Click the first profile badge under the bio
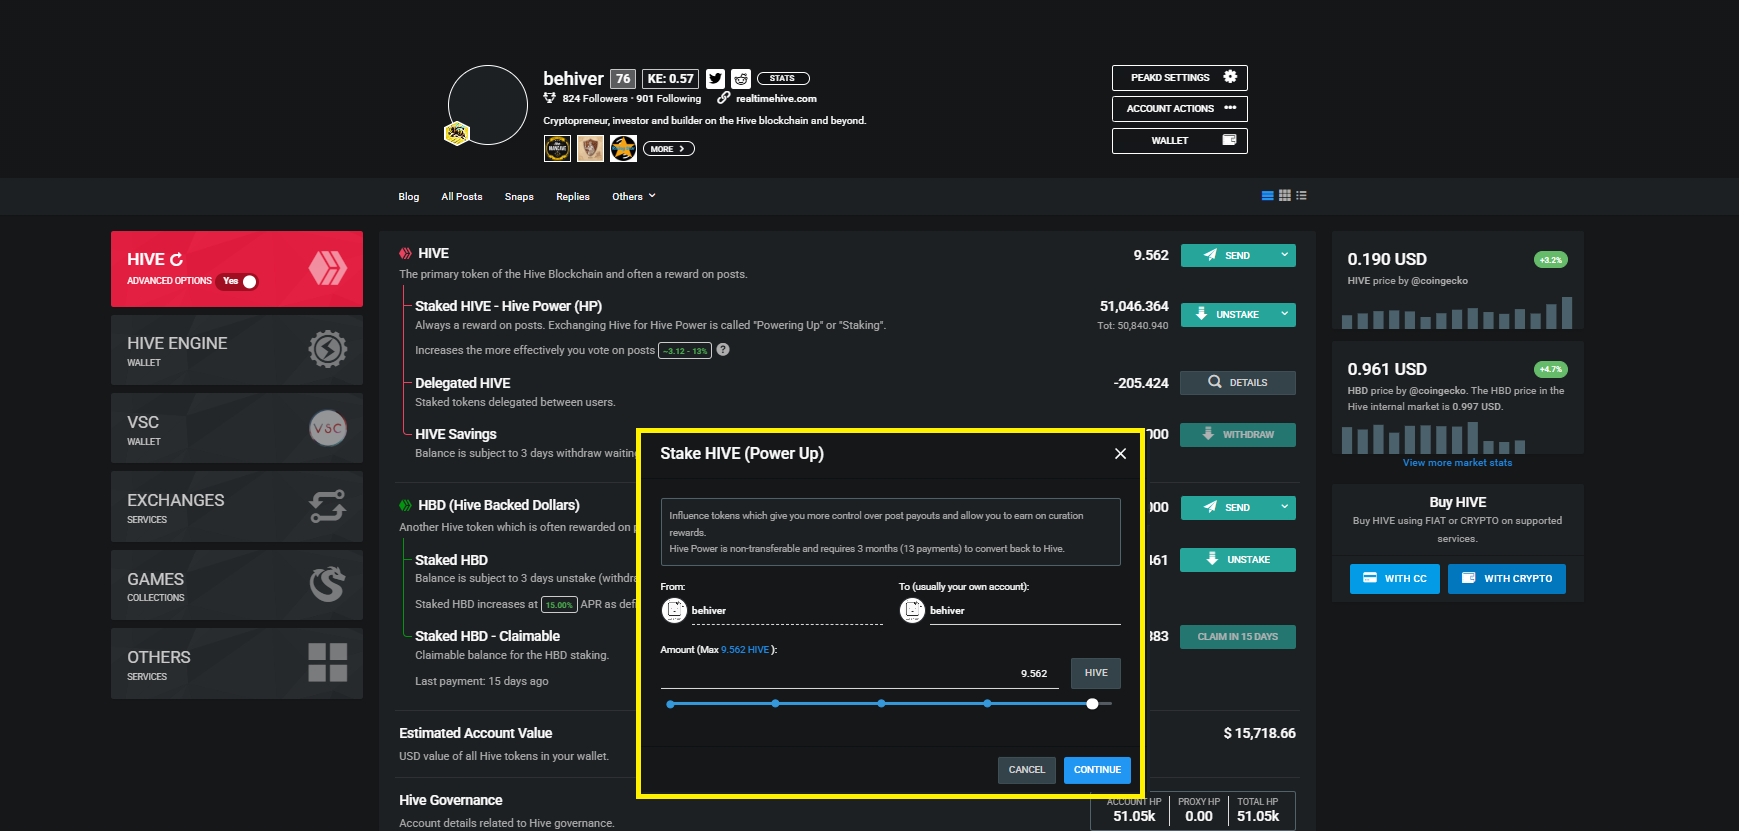Screen dimensions: 1739x831 coord(557,149)
